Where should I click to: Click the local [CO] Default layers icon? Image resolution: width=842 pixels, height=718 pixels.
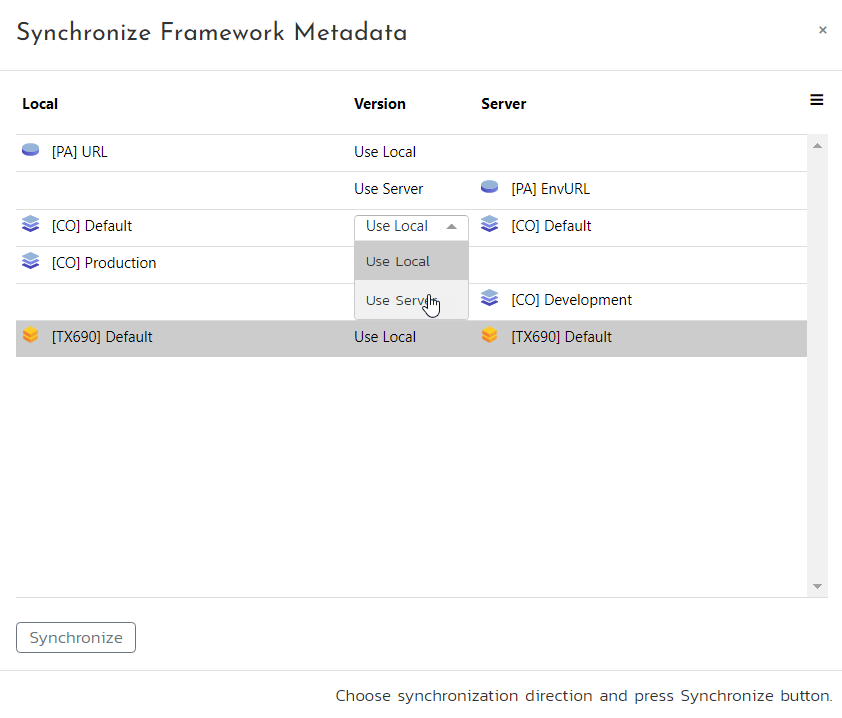[x=30, y=225]
